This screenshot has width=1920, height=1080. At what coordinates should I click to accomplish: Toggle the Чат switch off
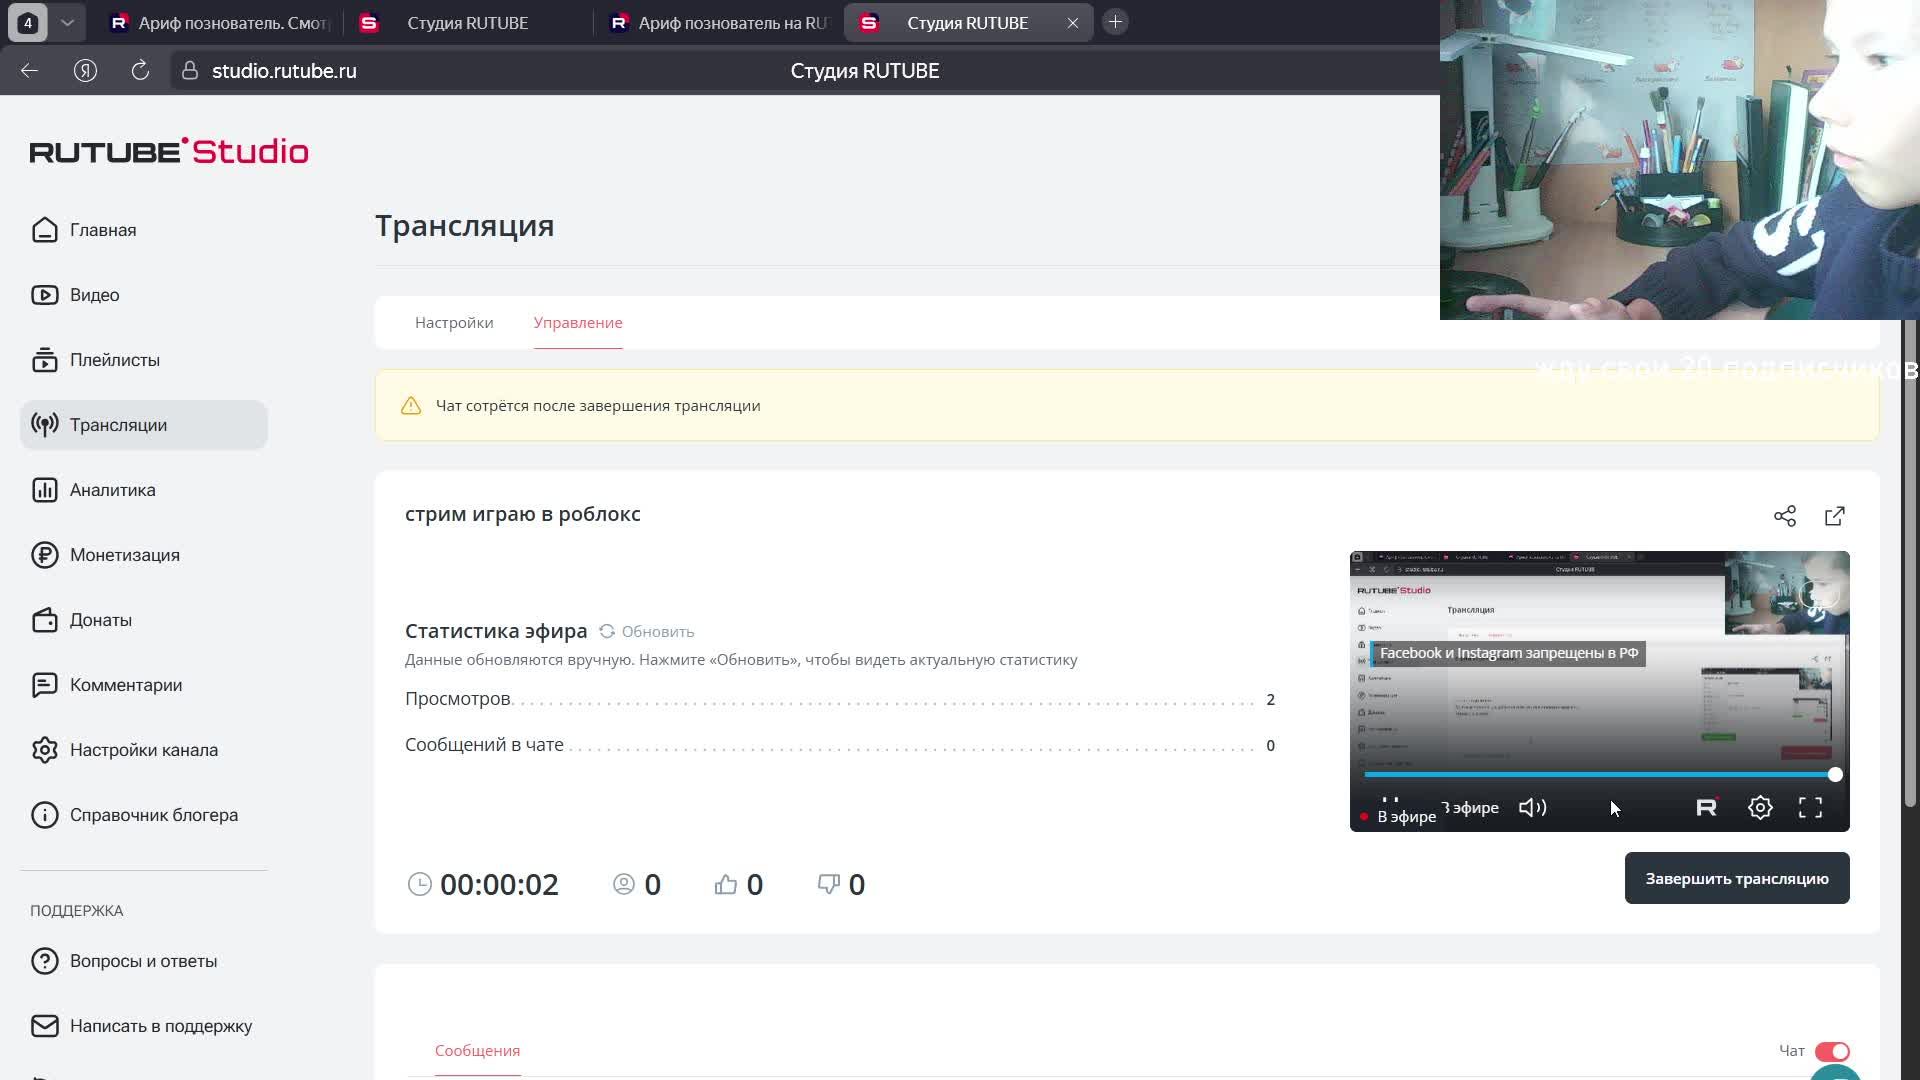1832,1051
